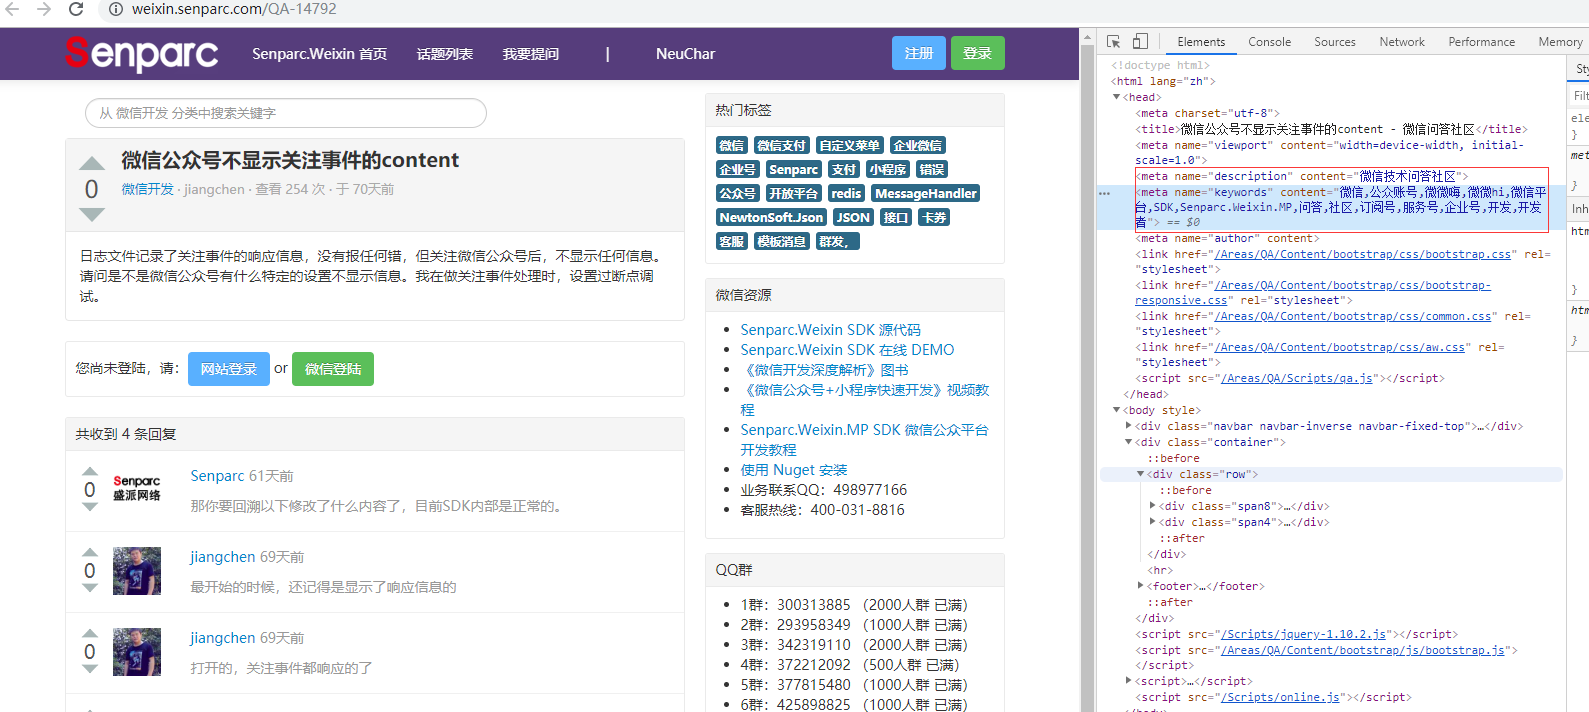1589x712 pixels.
Task: Downvote the main question arrow
Action: 92,214
